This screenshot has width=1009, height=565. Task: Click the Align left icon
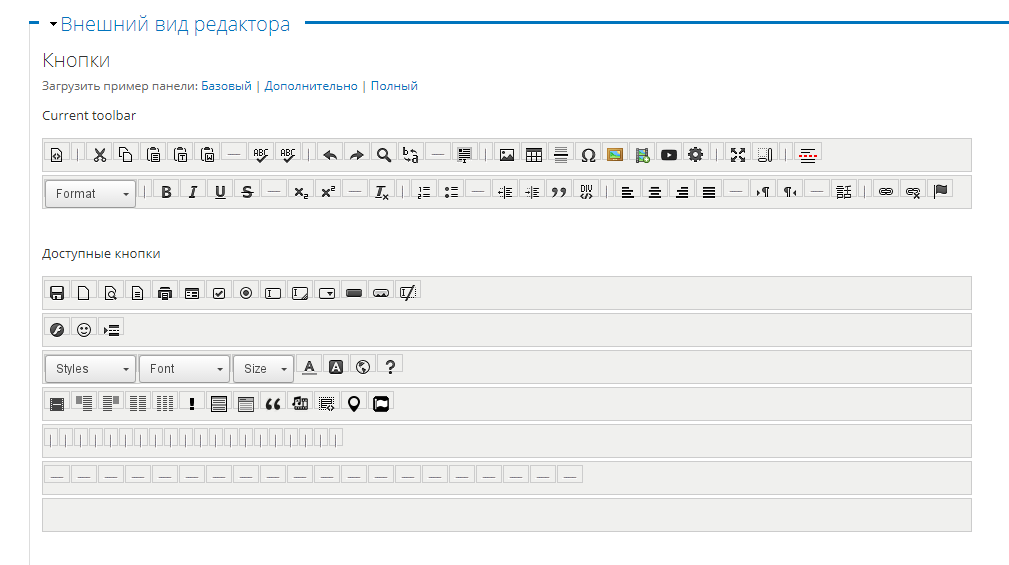627,192
